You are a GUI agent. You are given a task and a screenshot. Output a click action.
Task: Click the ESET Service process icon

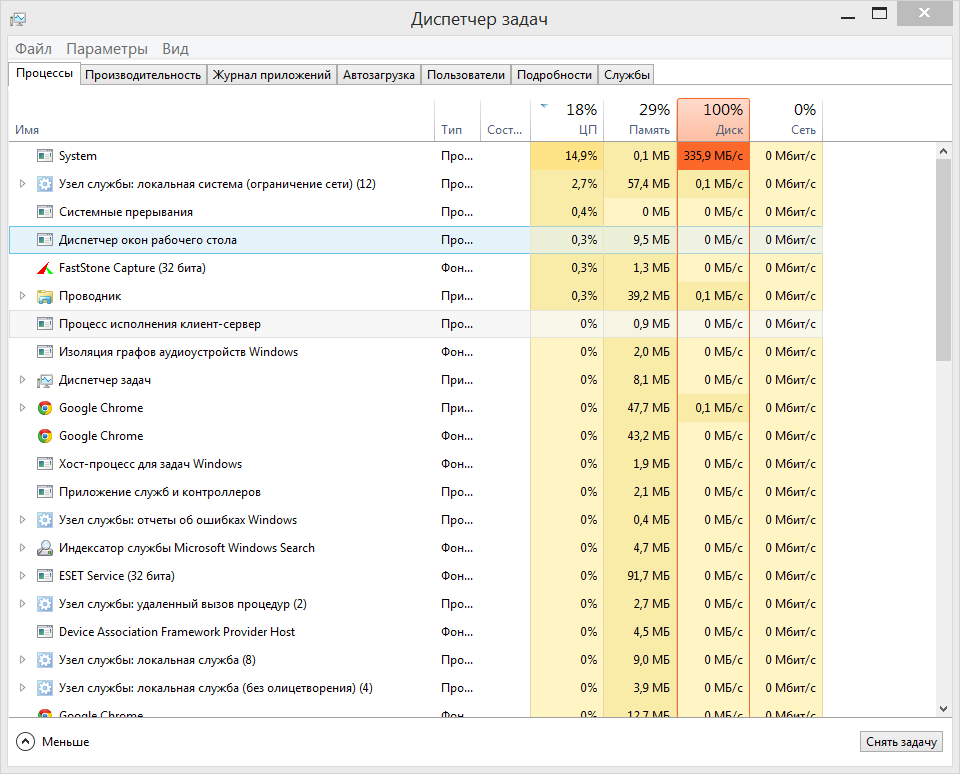44,576
